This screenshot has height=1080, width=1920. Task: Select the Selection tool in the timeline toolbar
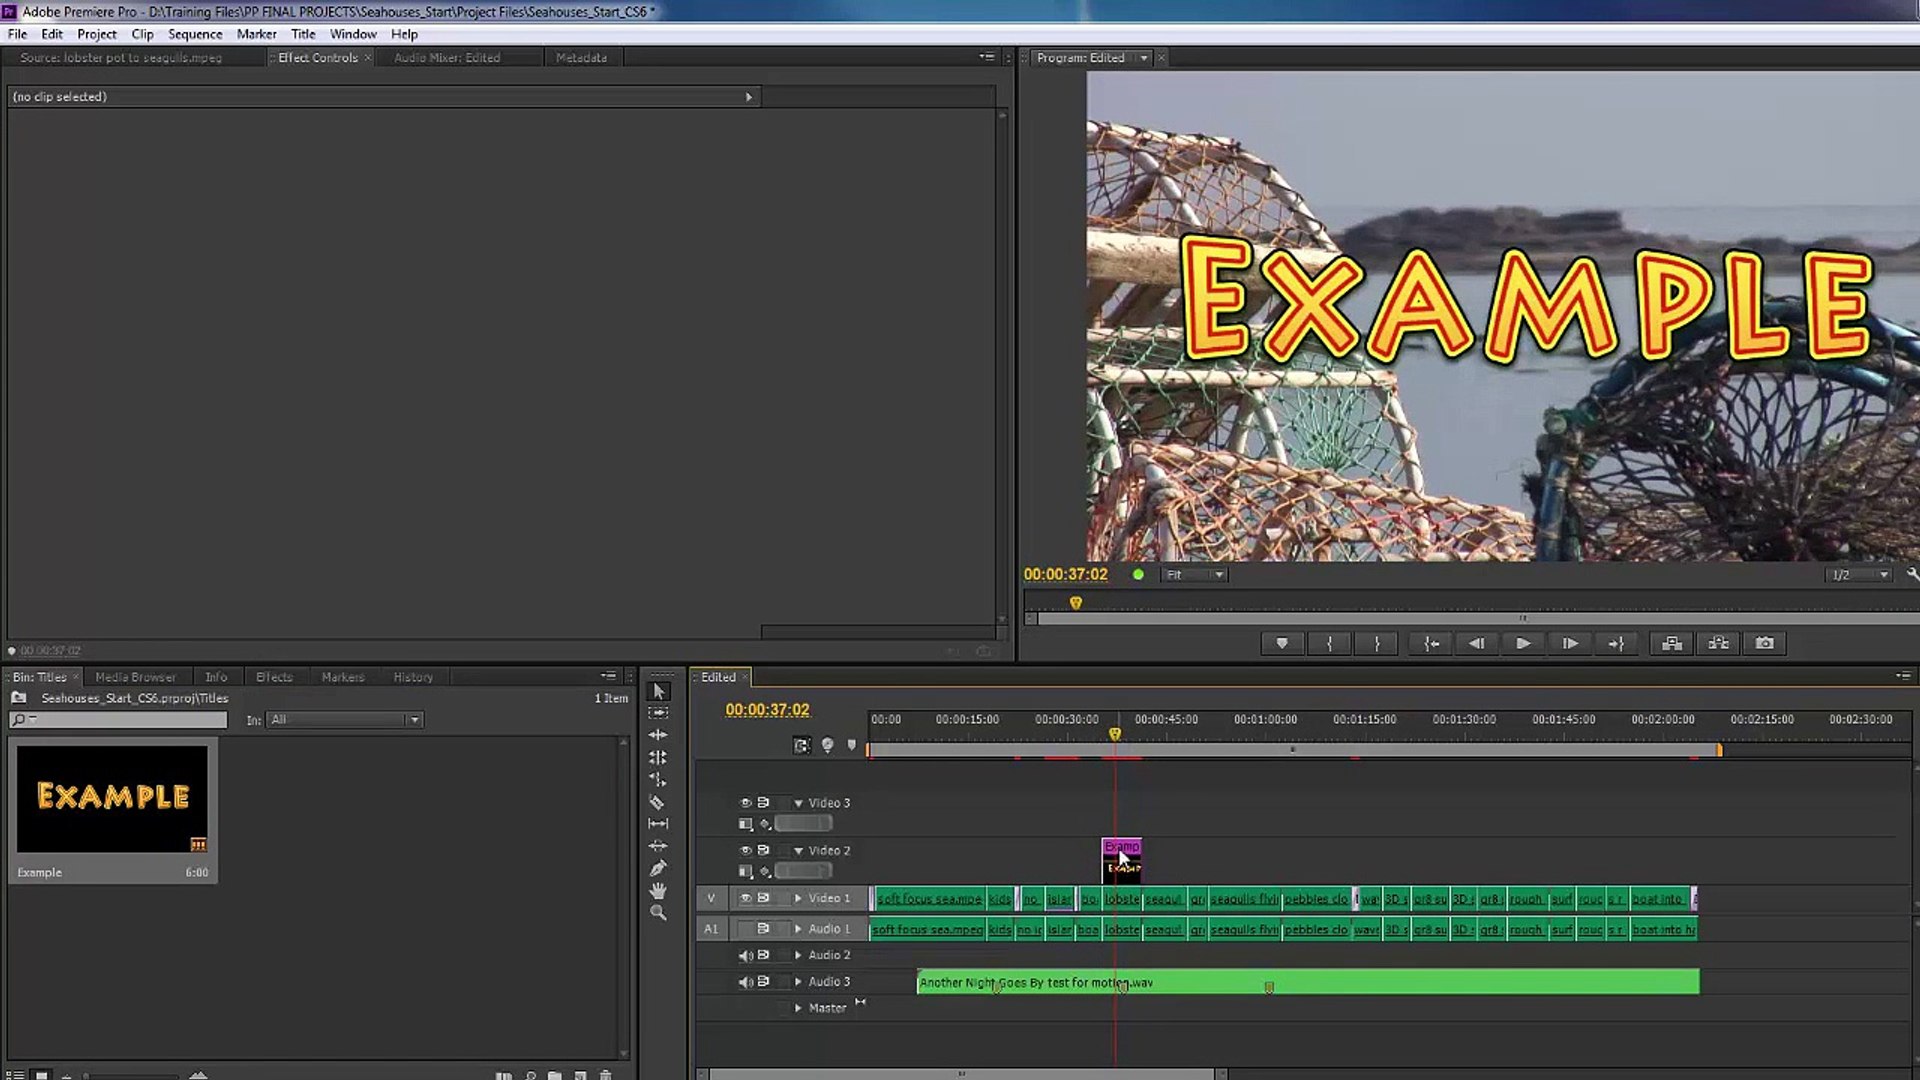click(658, 691)
